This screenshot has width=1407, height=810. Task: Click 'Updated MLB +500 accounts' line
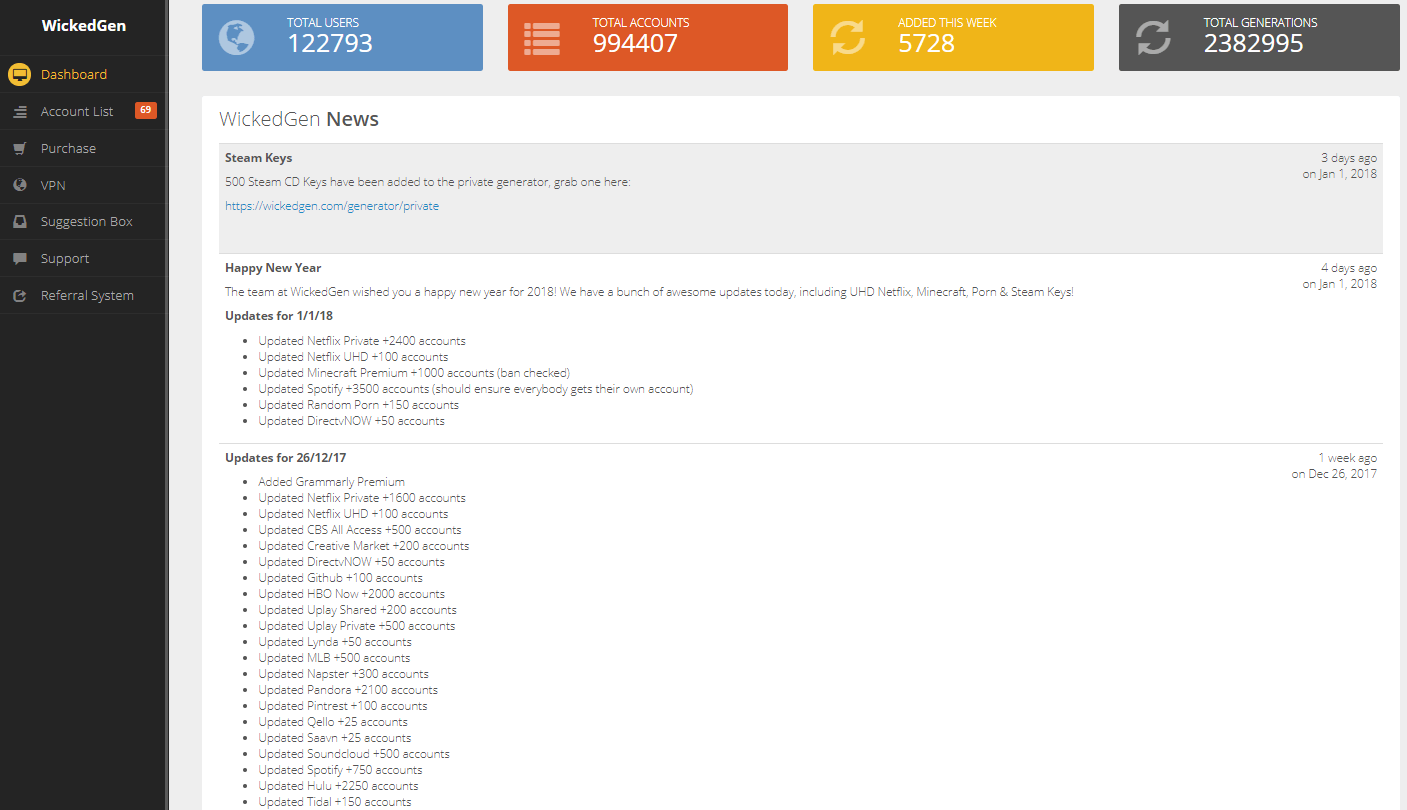pyautogui.click(x=334, y=658)
